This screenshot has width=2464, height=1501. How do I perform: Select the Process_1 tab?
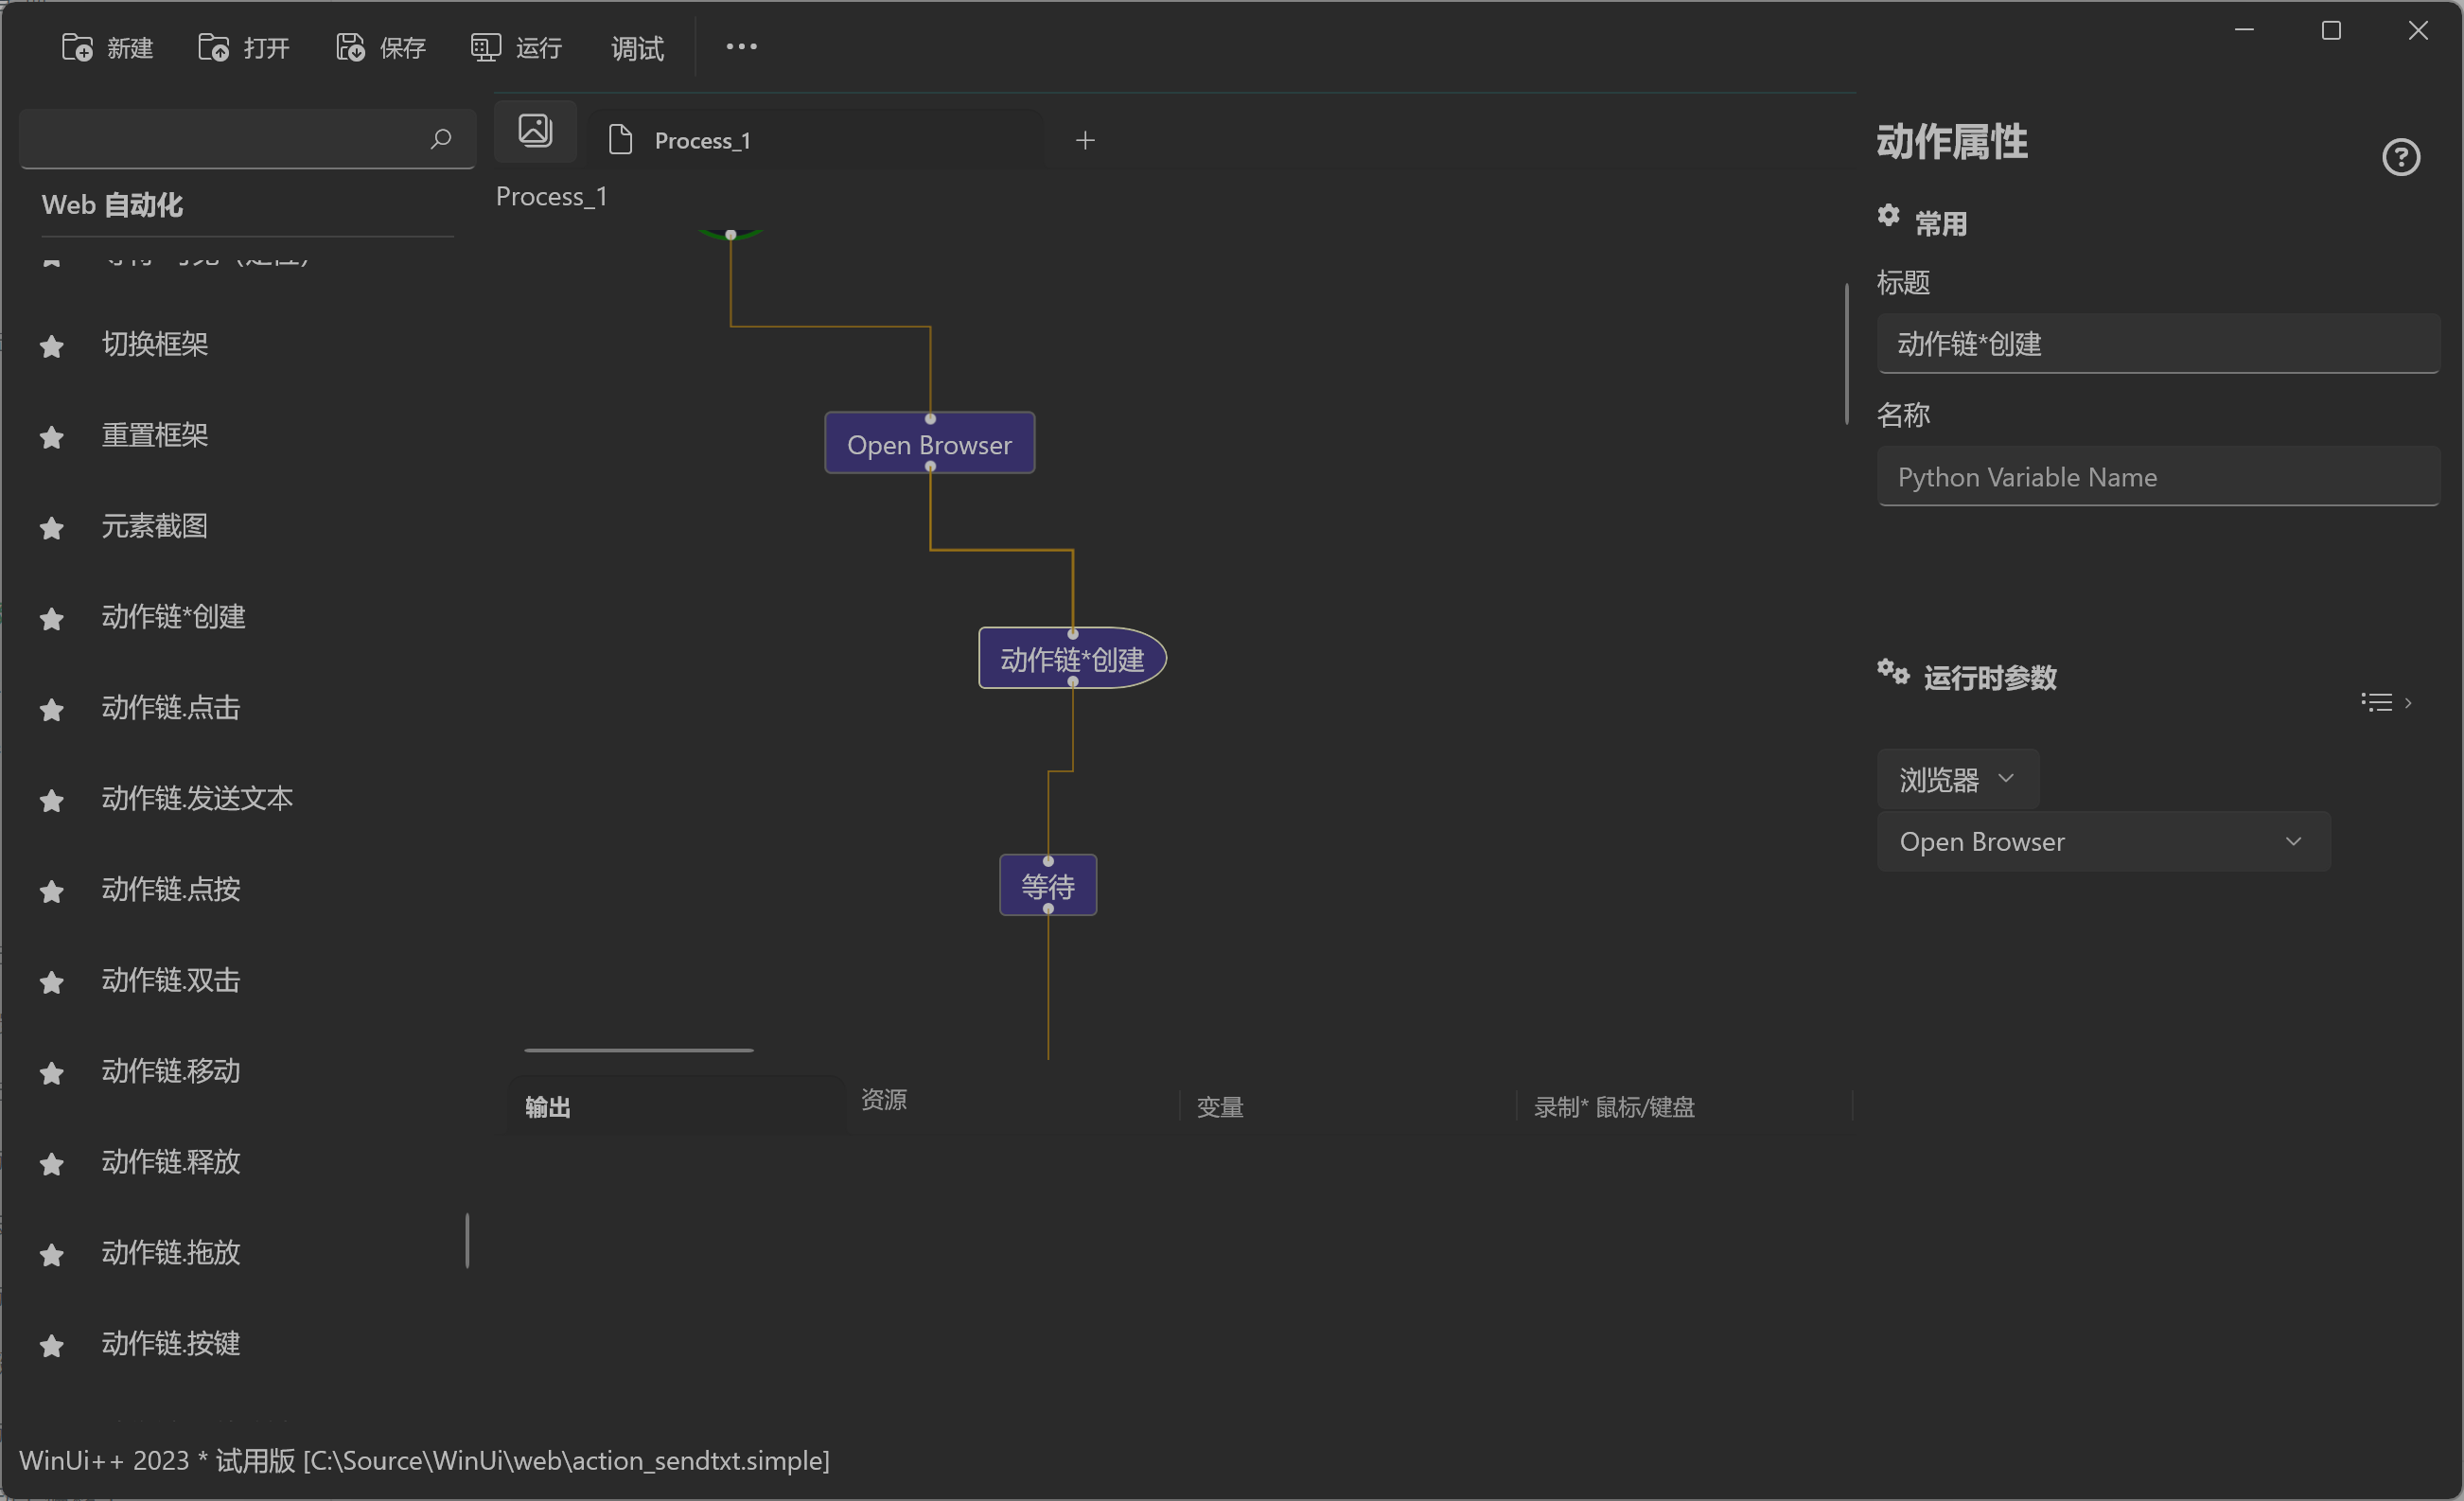[x=703, y=140]
